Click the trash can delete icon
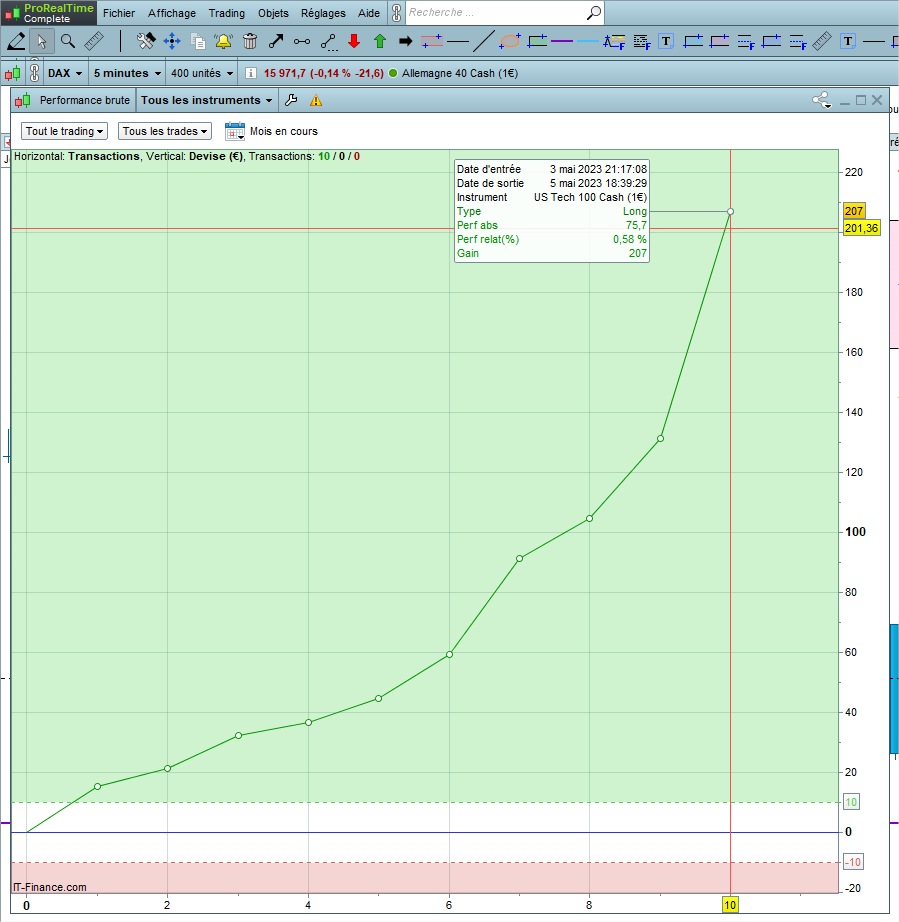Viewport: 899px width, 922px height. coord(250,41)
